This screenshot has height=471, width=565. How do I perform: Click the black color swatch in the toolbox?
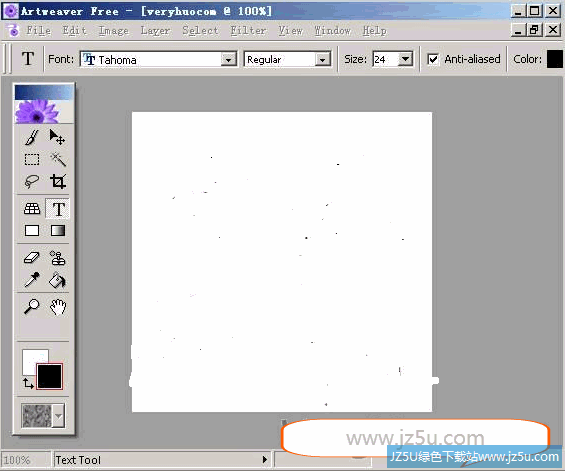49,377
